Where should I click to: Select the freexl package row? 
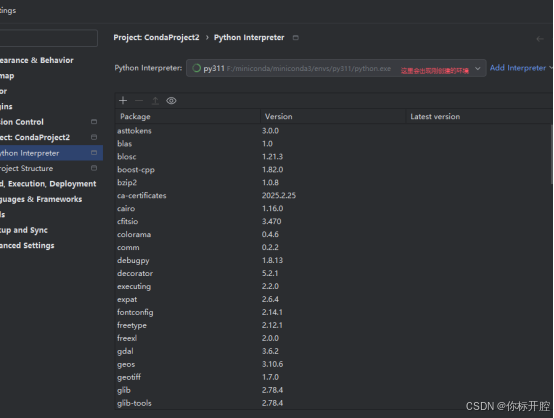(333, 338)
